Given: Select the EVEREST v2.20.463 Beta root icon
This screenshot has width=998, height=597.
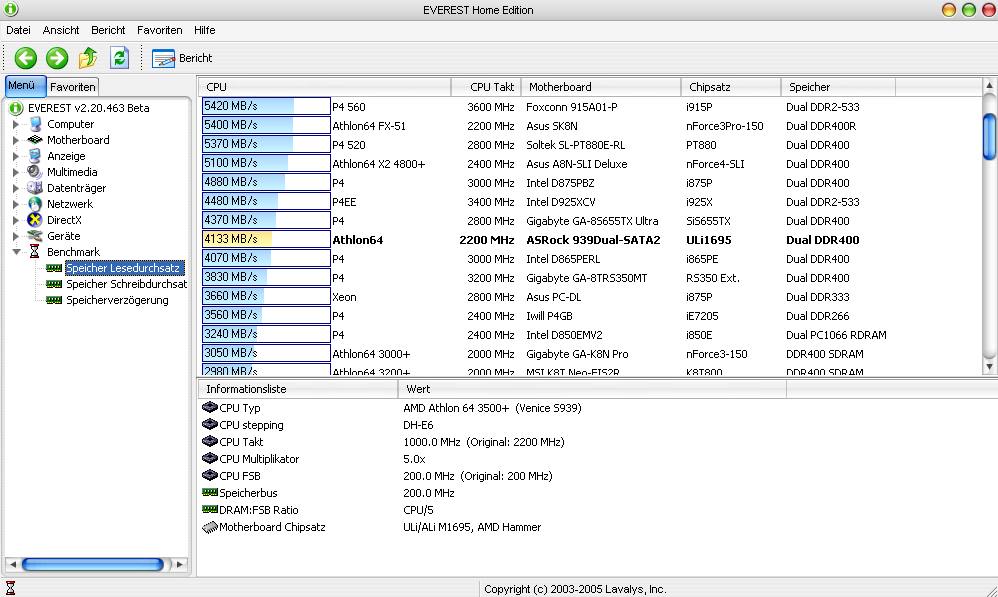Looking at the screenshot, I should [x=17, y=108].
